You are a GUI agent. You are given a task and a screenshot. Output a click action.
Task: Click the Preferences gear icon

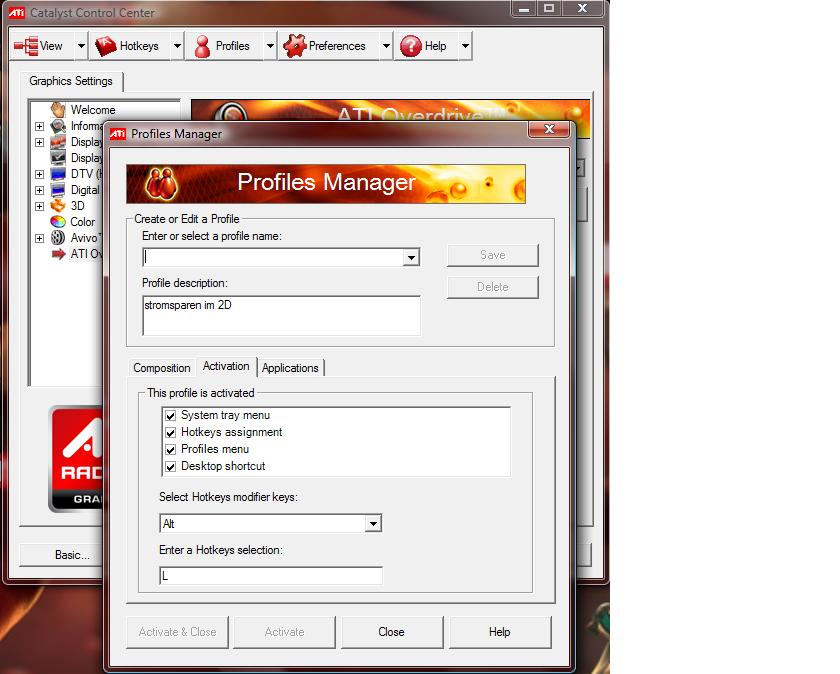[x=294, y=46]
